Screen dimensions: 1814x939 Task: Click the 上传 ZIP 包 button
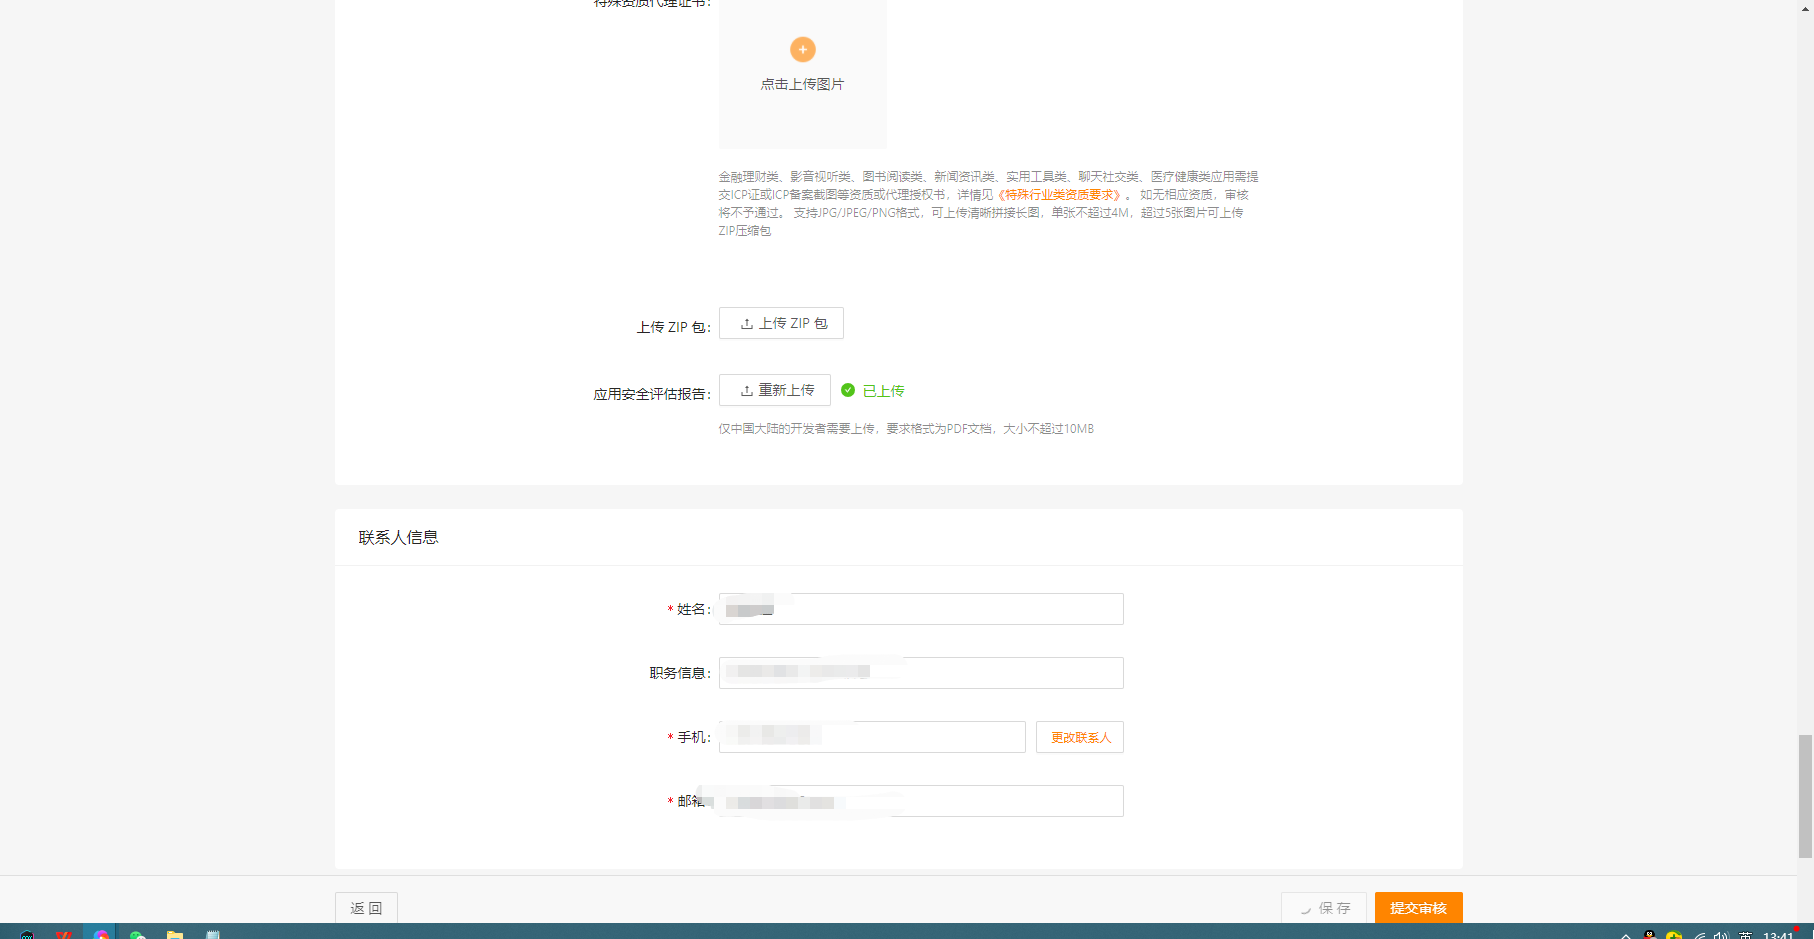pos(781,323)
